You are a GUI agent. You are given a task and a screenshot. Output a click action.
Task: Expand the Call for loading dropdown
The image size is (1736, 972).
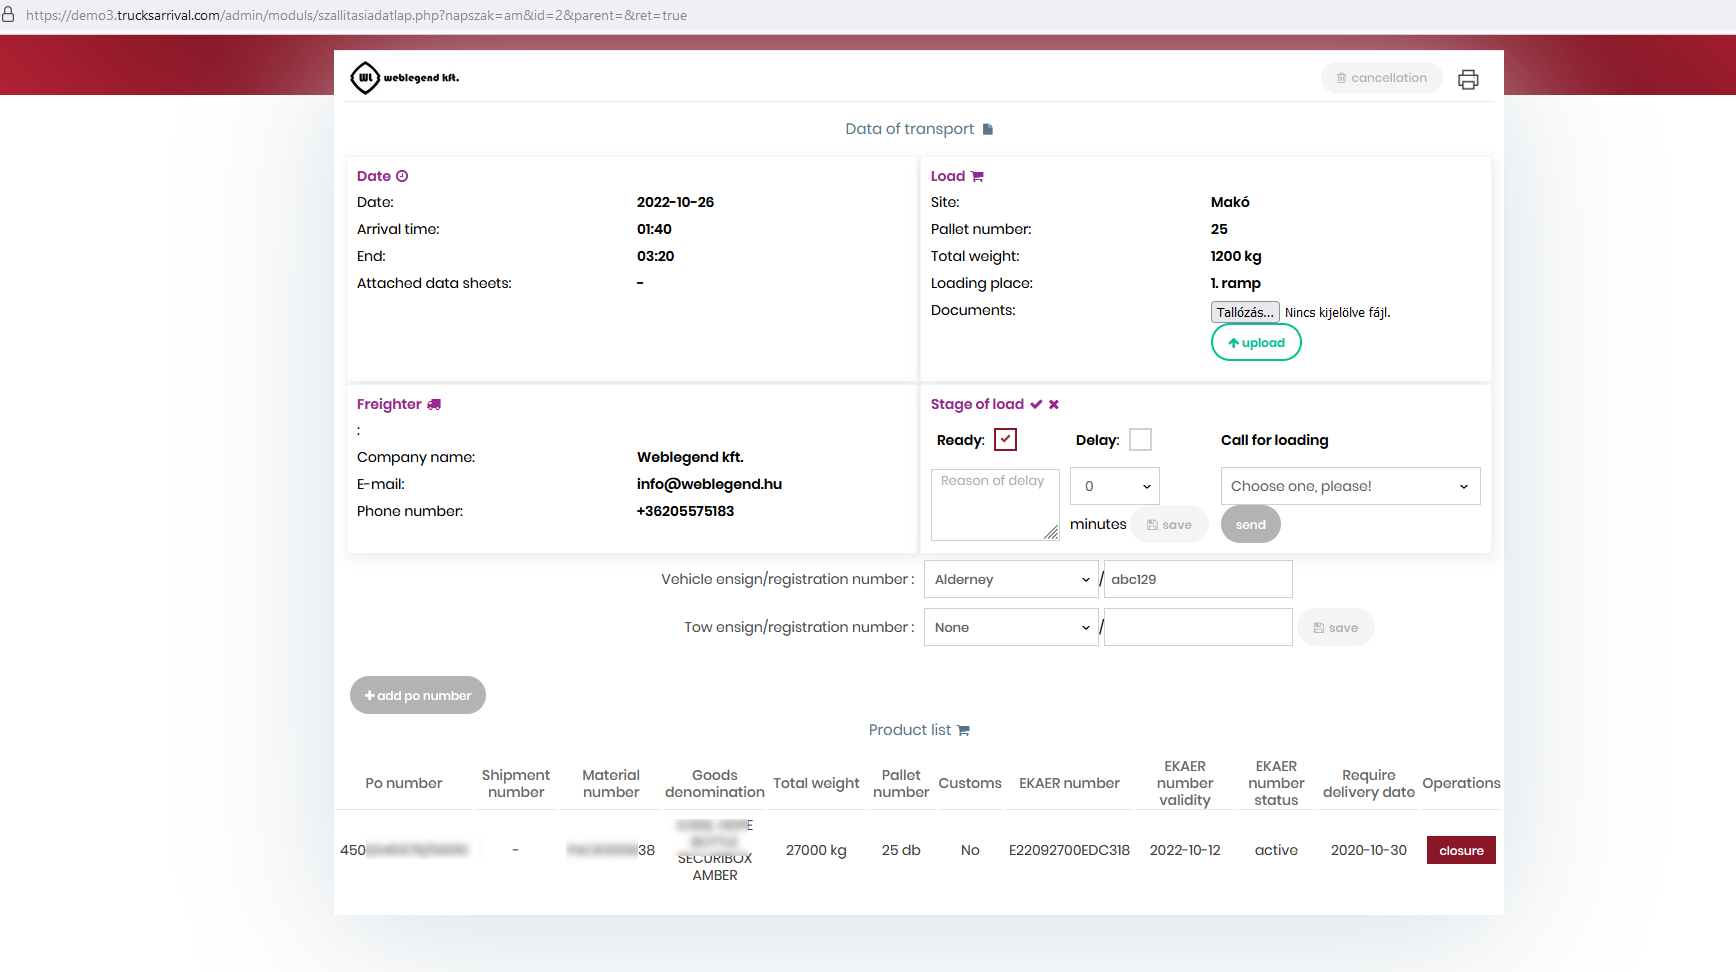[1350, 486]
